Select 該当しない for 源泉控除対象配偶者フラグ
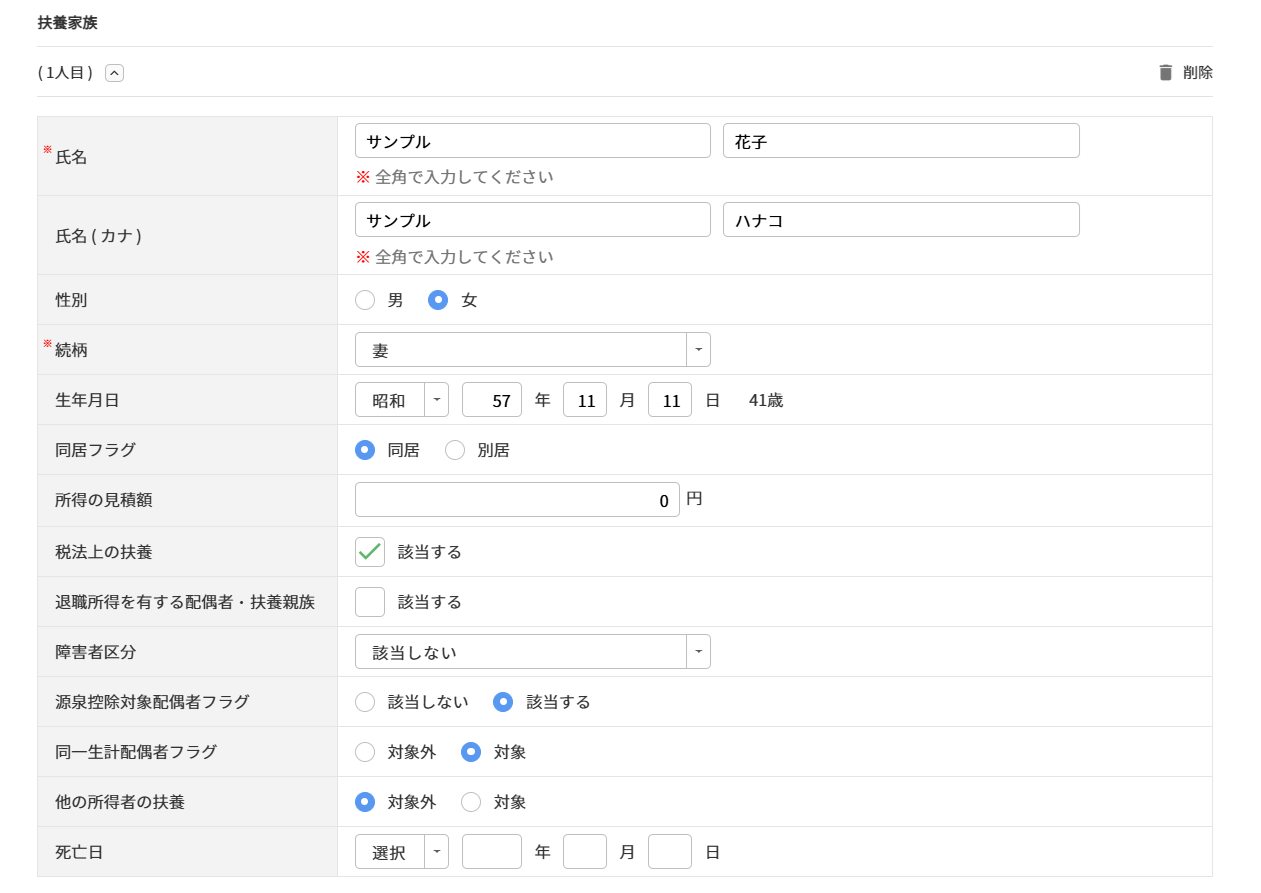 (x=365, y=702)
